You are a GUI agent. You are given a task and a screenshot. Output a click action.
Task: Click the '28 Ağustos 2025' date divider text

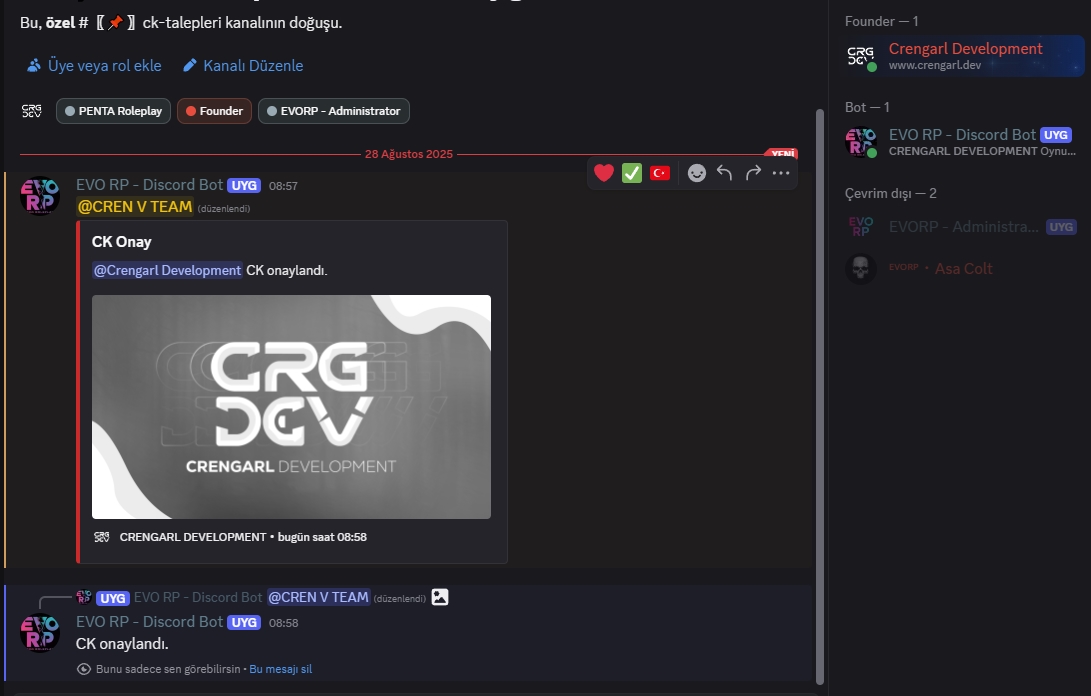(x=408, y=154)
